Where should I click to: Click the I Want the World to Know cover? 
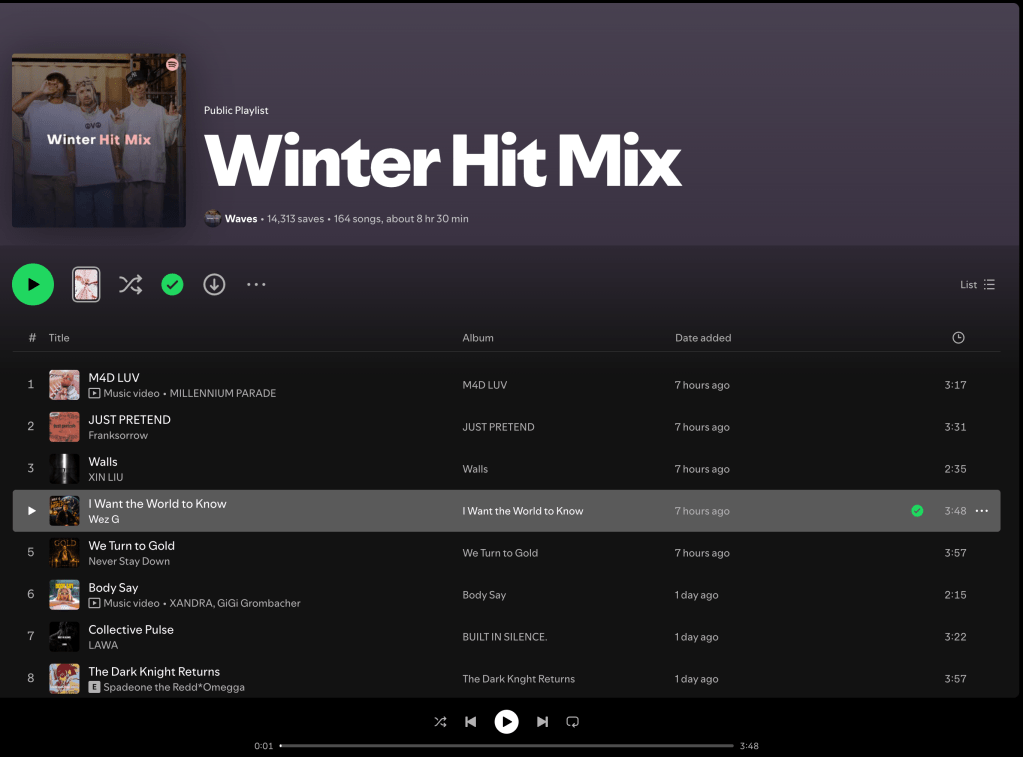pos(65,511)
